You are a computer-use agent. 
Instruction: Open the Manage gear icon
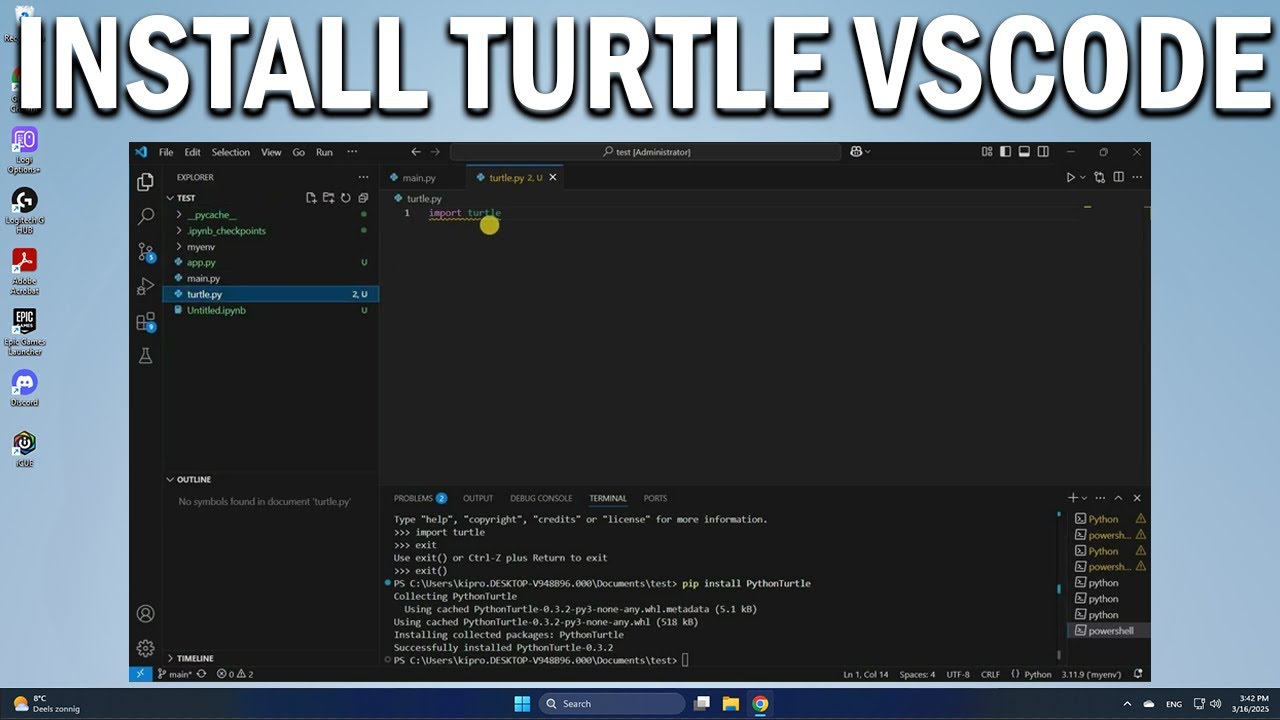point(146,648)
